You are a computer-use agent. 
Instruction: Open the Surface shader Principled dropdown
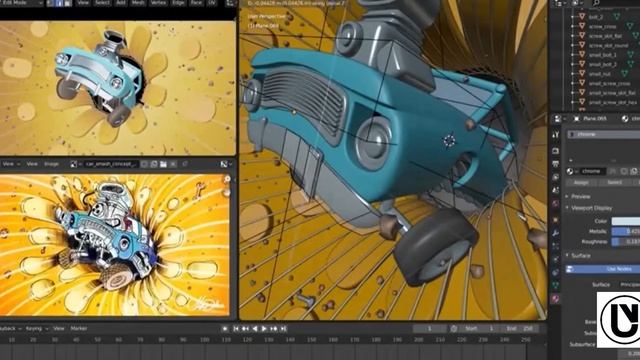pyautogui.click(x=629, y=284)
